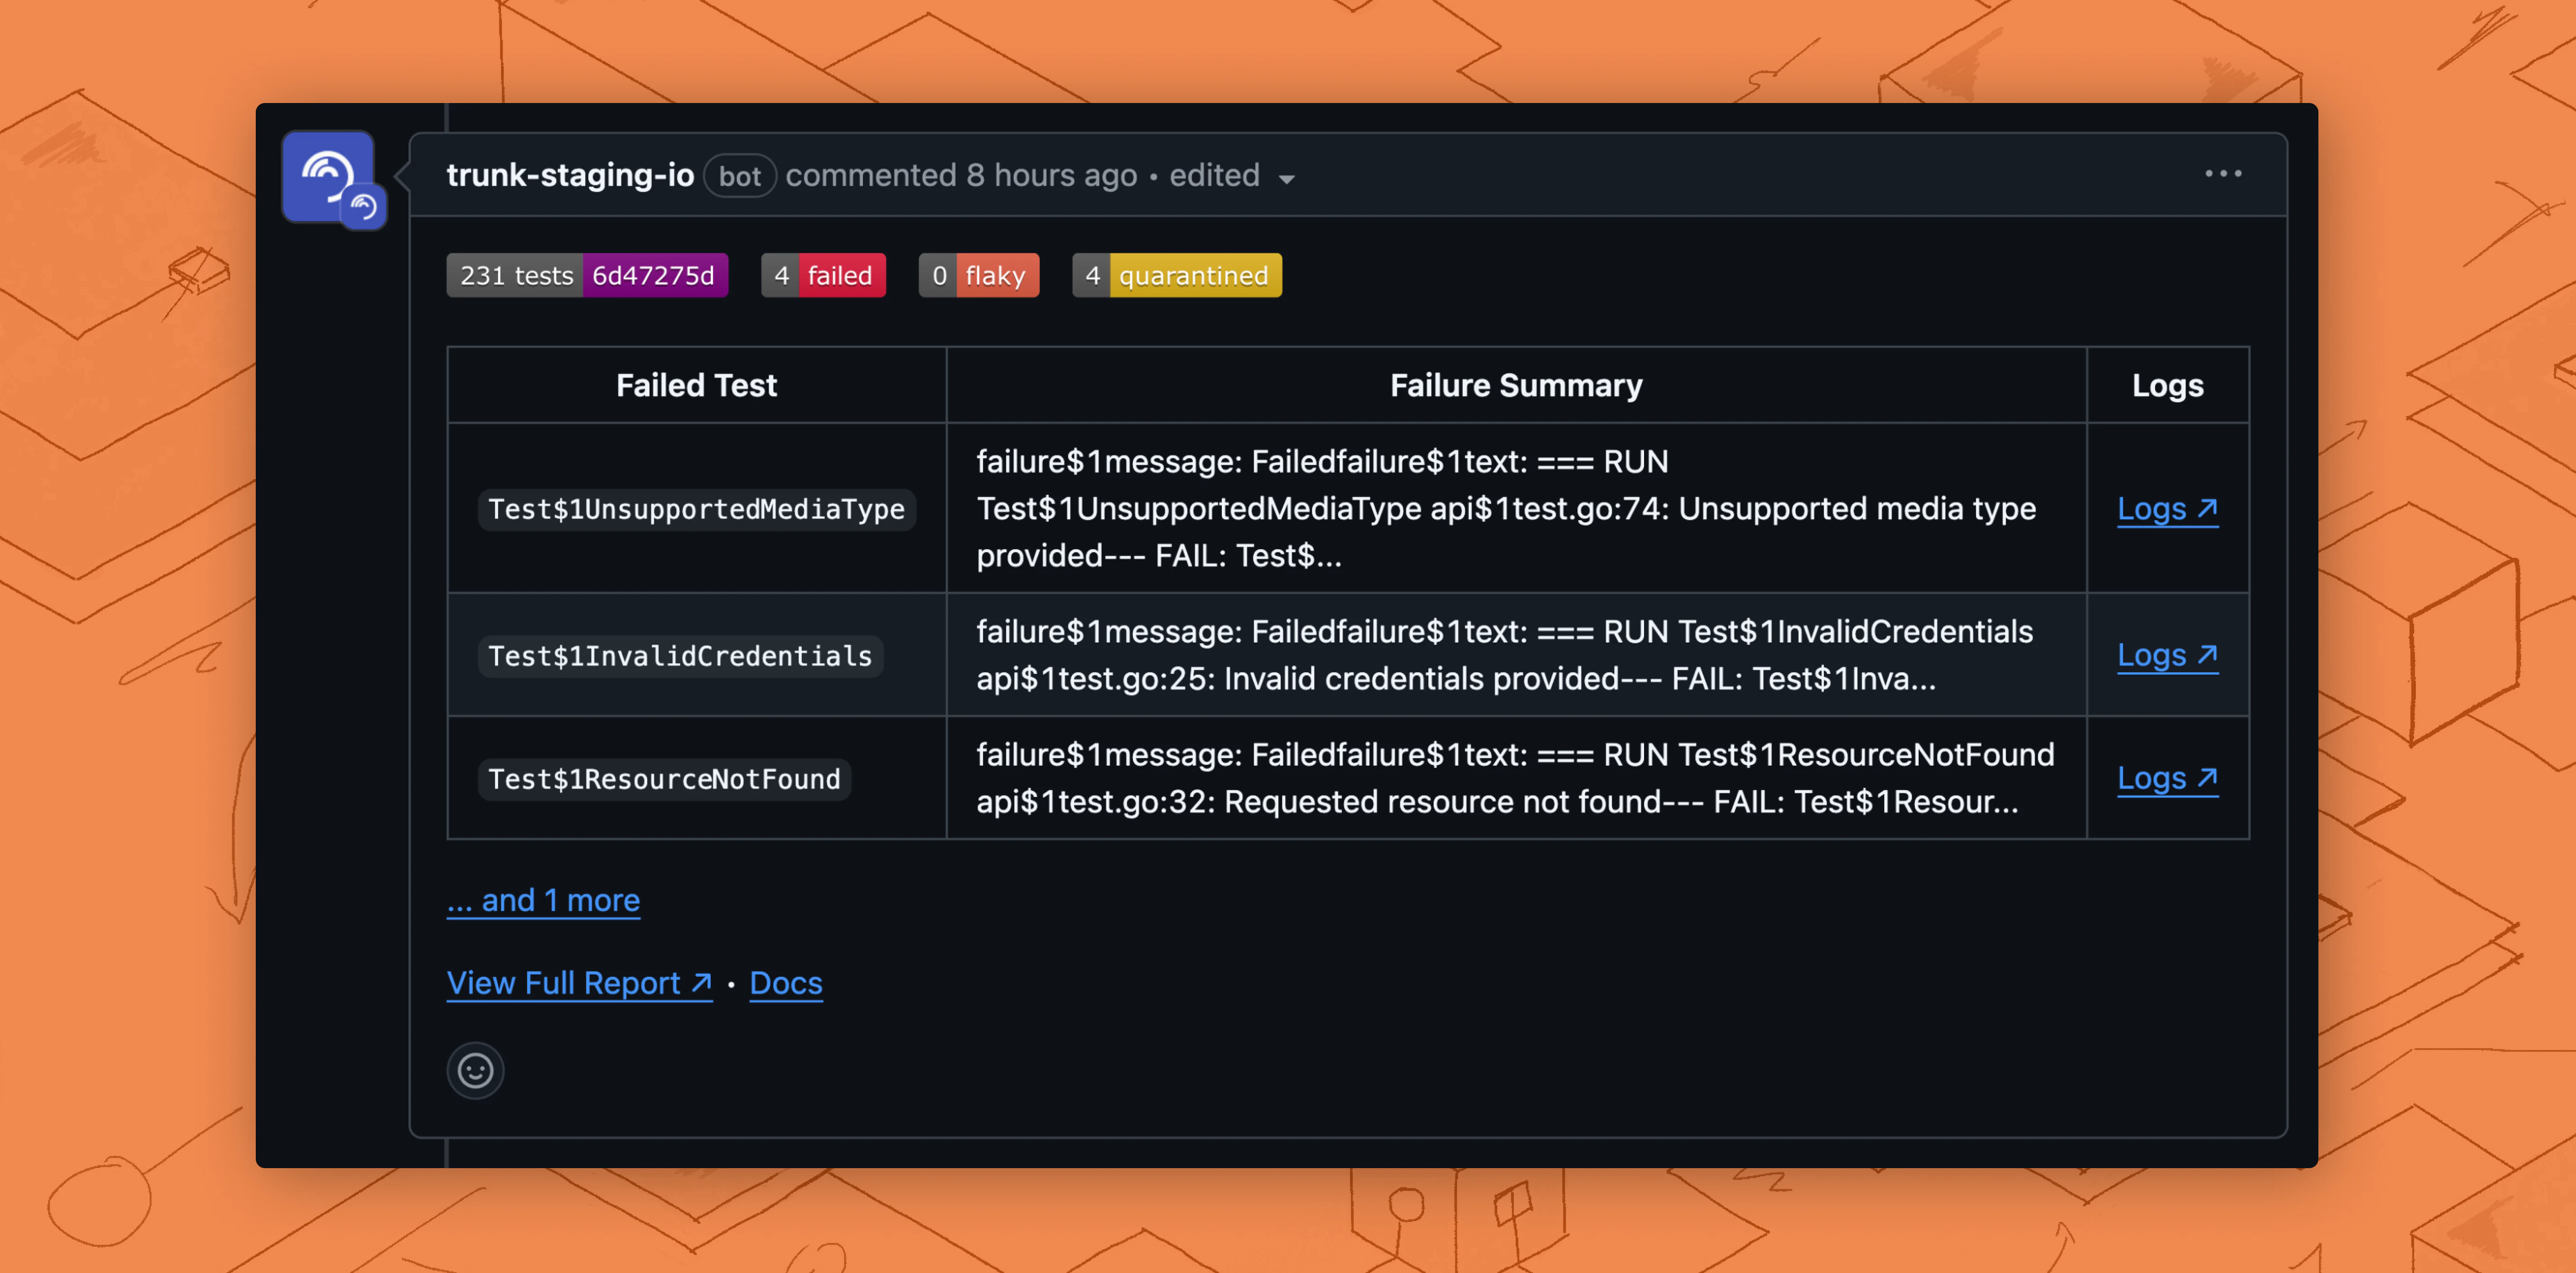Click the 'Requested resource not found' failure summary
Image resolution: width=2576 pixels, height=1273 pixels.
(x=1516, y=778)
